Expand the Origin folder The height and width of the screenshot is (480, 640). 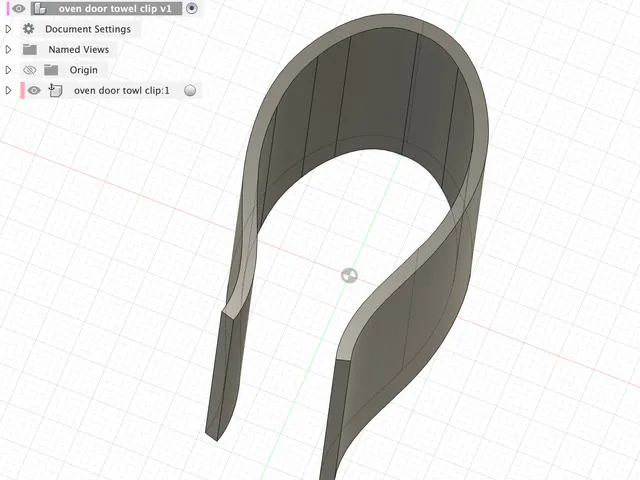click(x=8, y=70)
